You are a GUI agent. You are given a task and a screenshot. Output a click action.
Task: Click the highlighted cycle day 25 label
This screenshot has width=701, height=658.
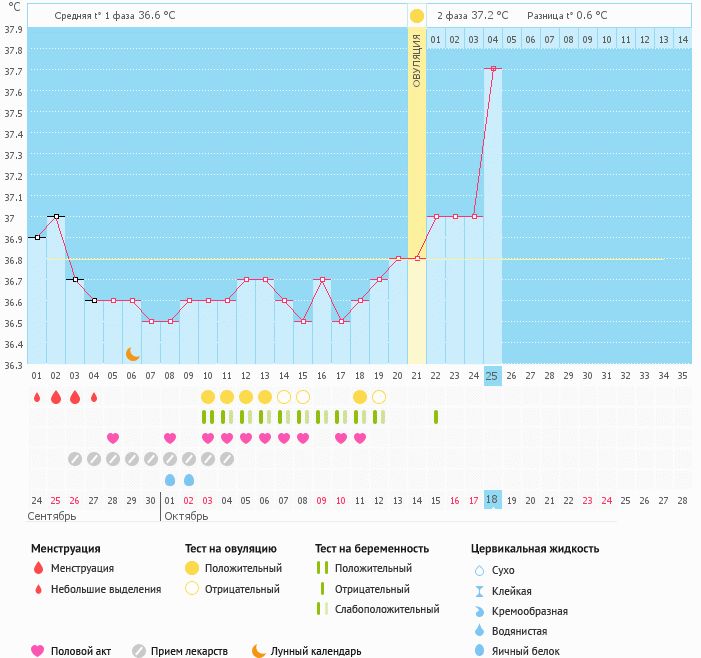coord(492,376)
